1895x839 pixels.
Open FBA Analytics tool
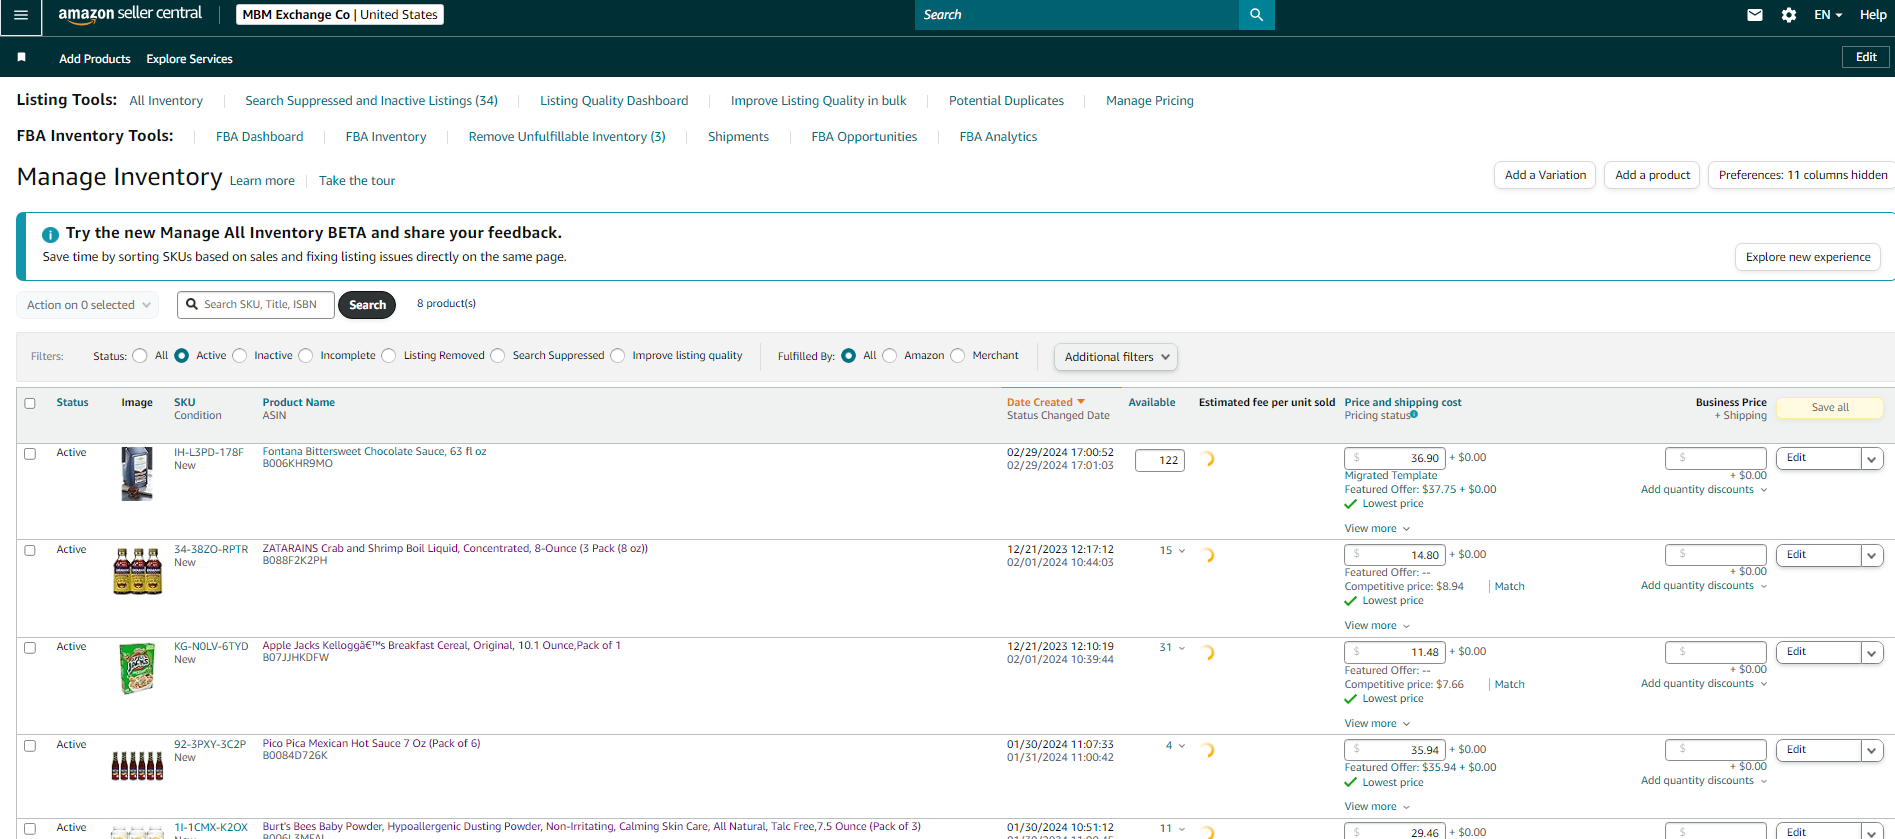coord(998,137)
